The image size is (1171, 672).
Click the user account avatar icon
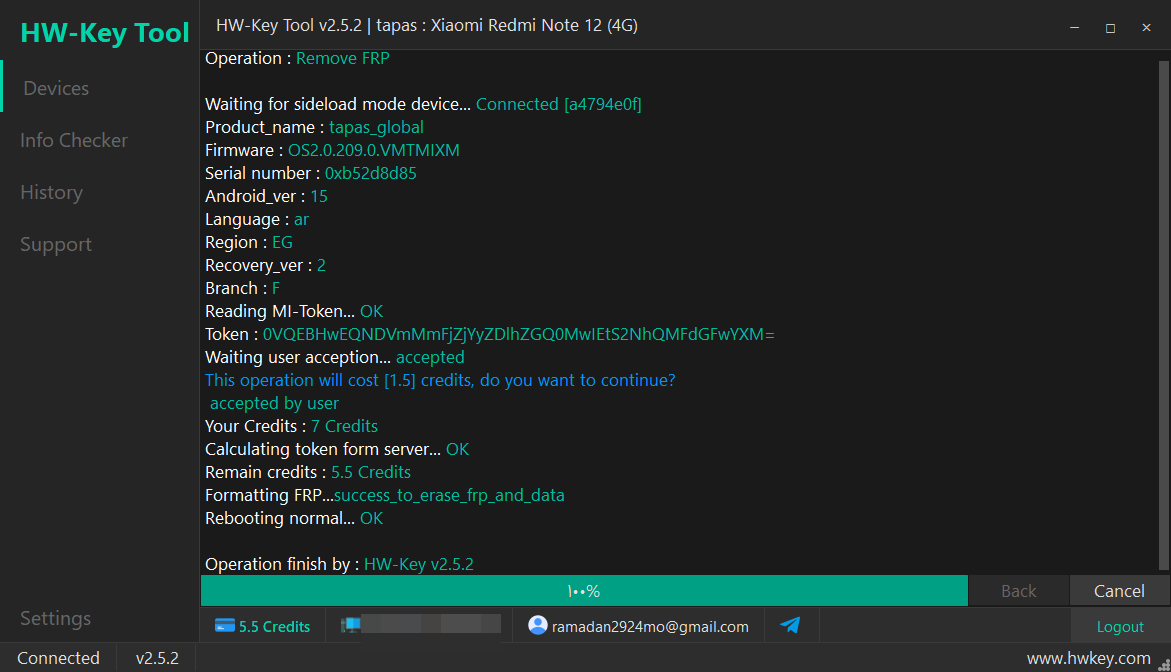[x=538, y=625]
